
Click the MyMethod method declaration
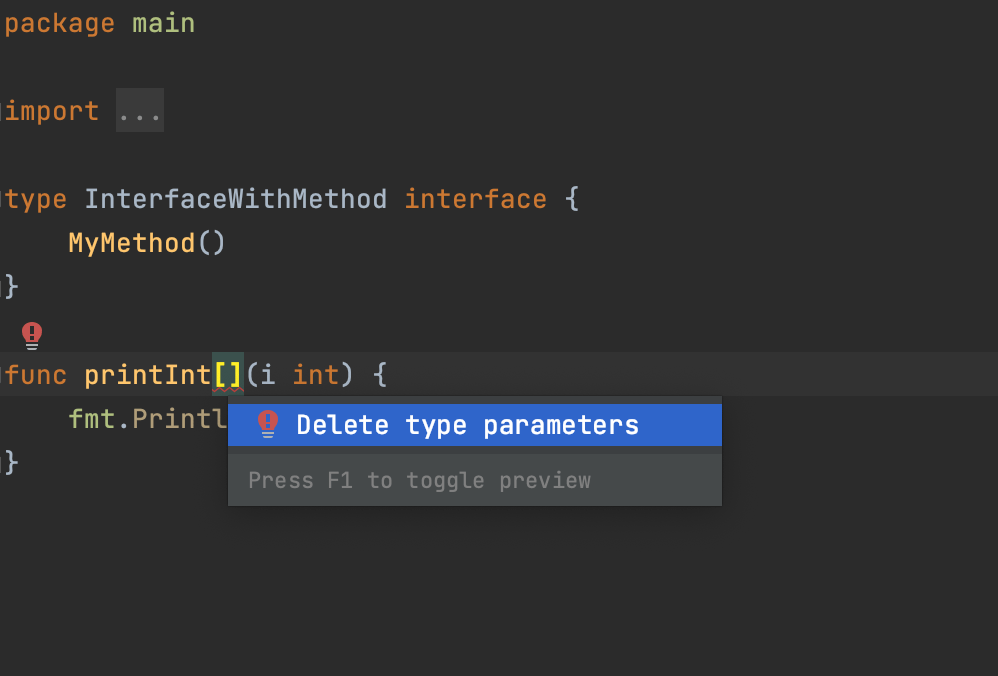[x=131, y=243]
